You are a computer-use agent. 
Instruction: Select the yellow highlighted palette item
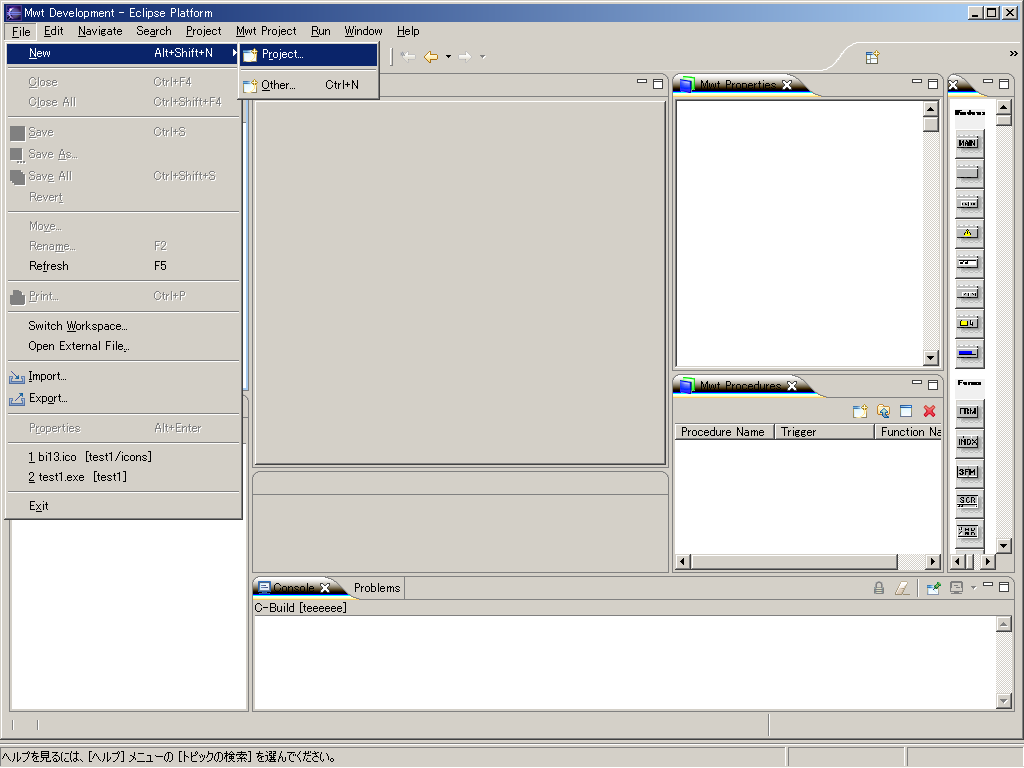pyautogui.click(x=968, y=323)
